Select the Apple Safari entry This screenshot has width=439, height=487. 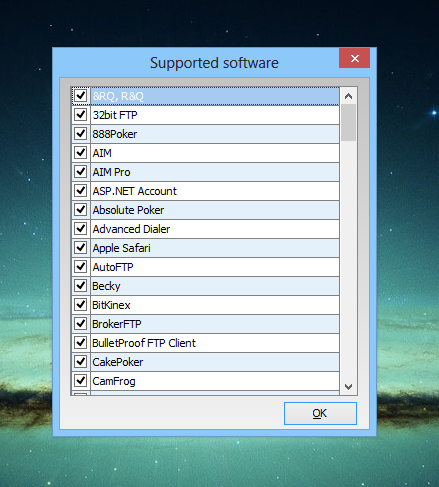(x=215, y=248)
